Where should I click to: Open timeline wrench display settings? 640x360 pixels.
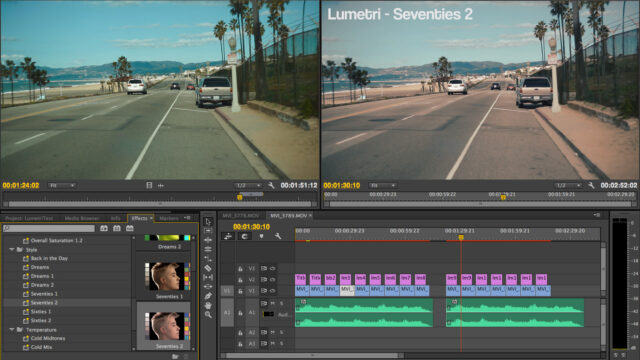[278, 236]
